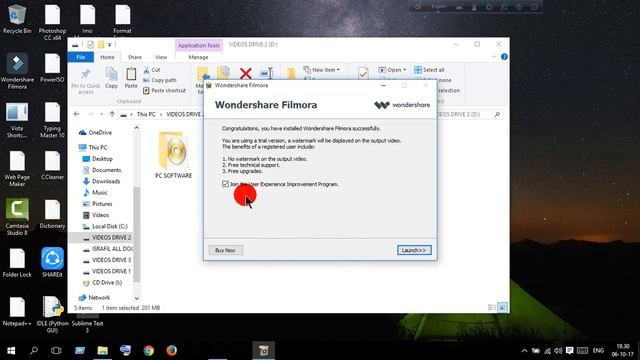Image resolution: width=640 pixels, height=360 pixels.
Task: Select the Web Page Maker desktop icon
Action: [17, 169]
